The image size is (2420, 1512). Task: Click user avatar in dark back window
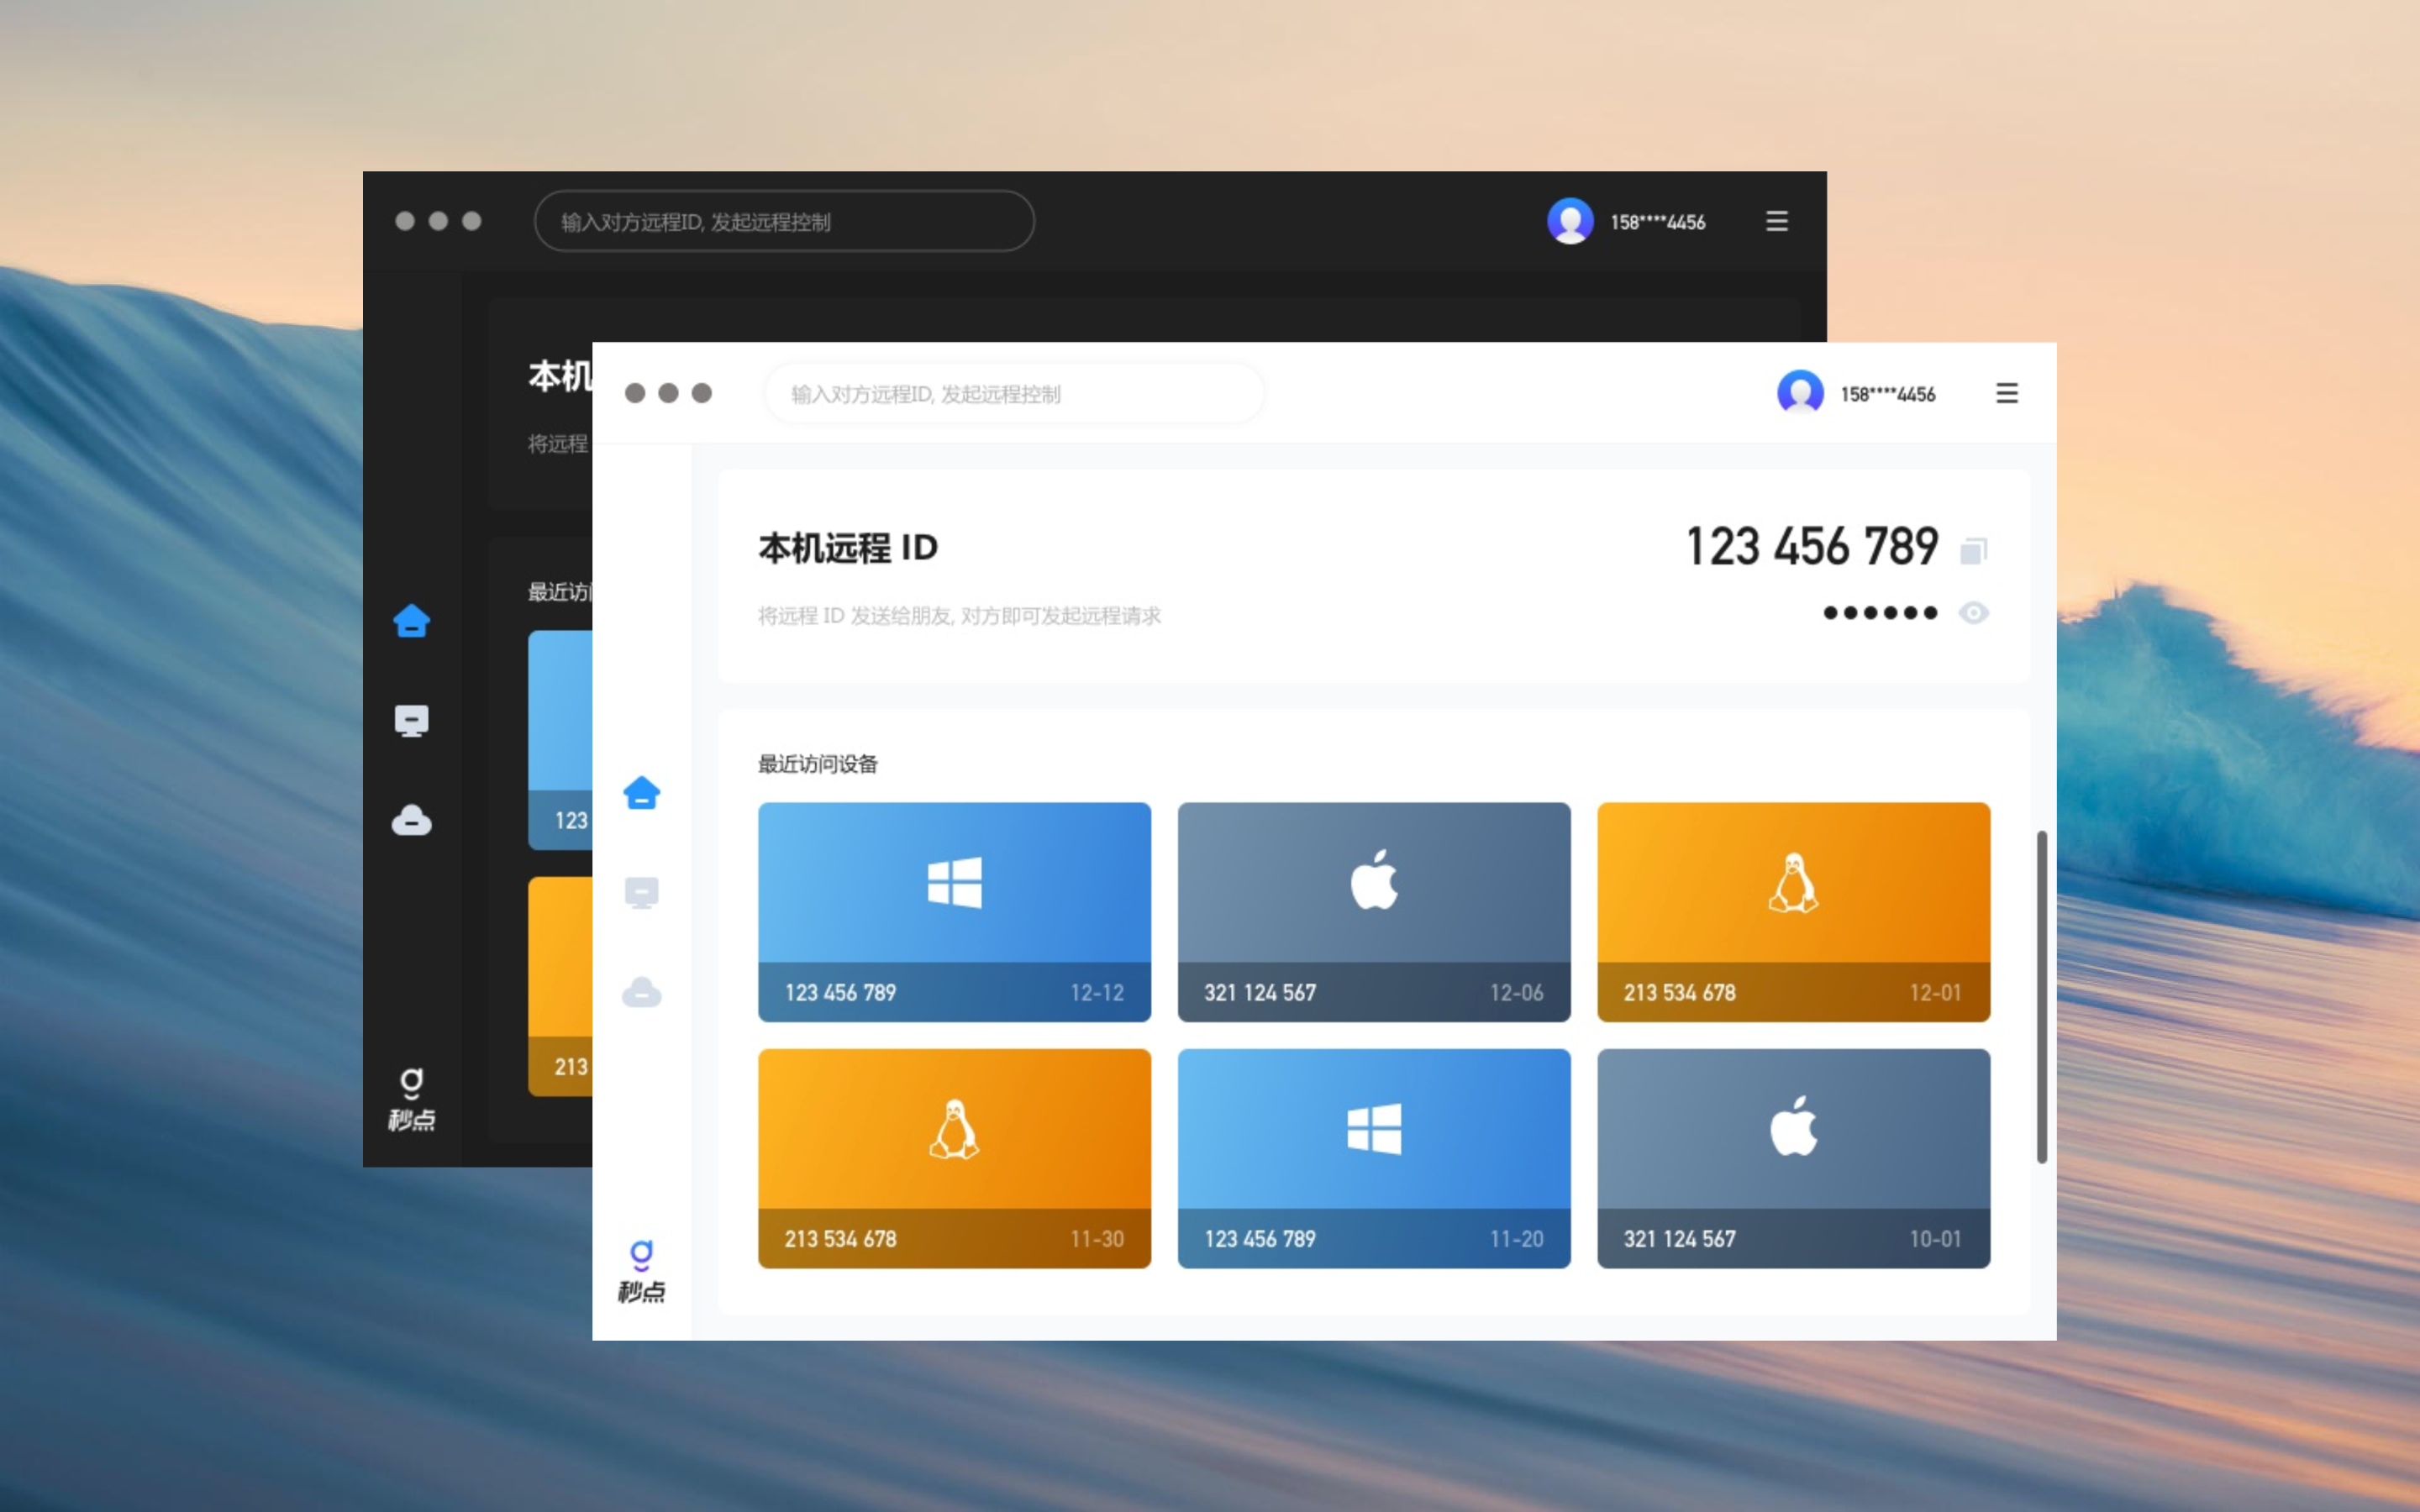coord(1570,221)
